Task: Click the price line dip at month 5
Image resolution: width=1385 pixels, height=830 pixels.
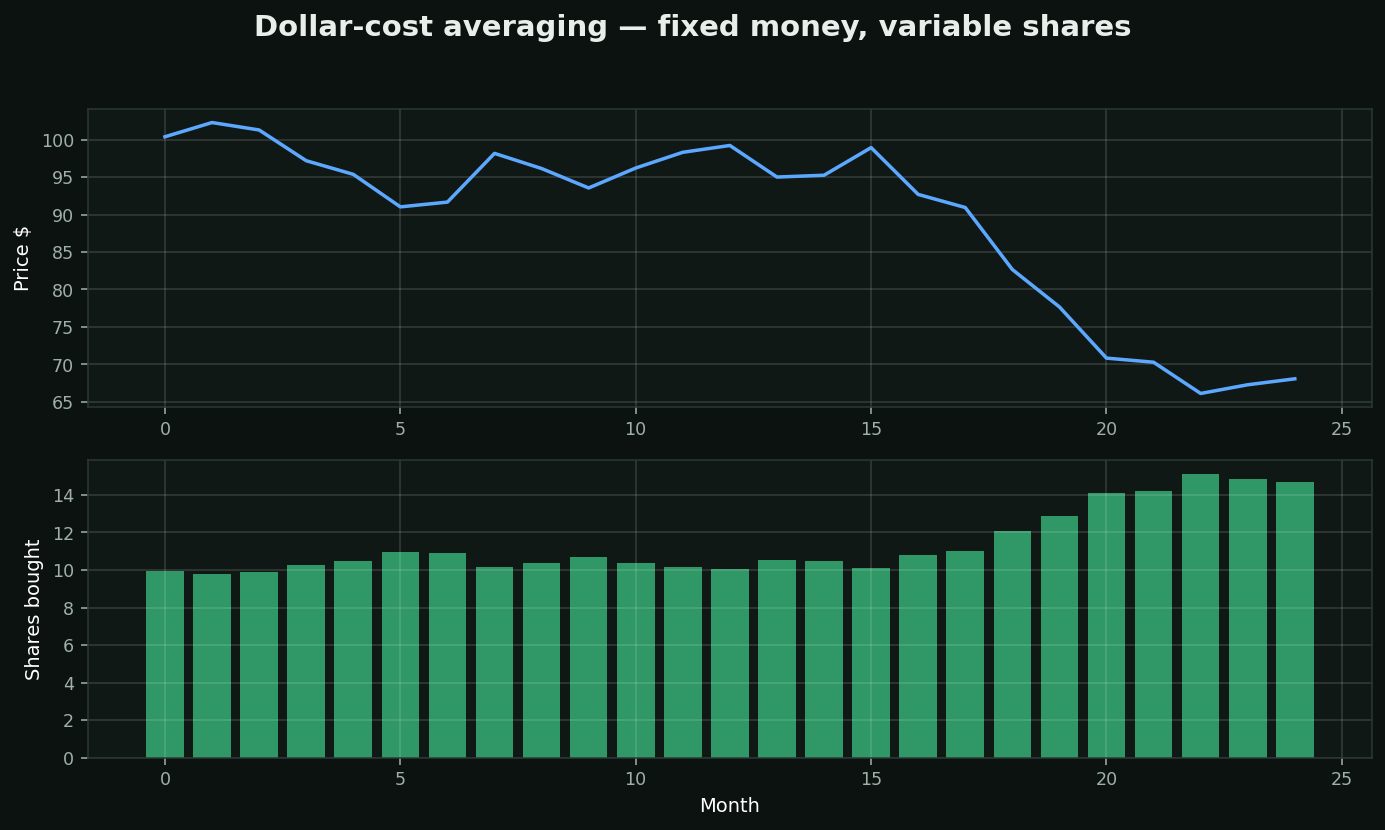Action: pos(400,207)
